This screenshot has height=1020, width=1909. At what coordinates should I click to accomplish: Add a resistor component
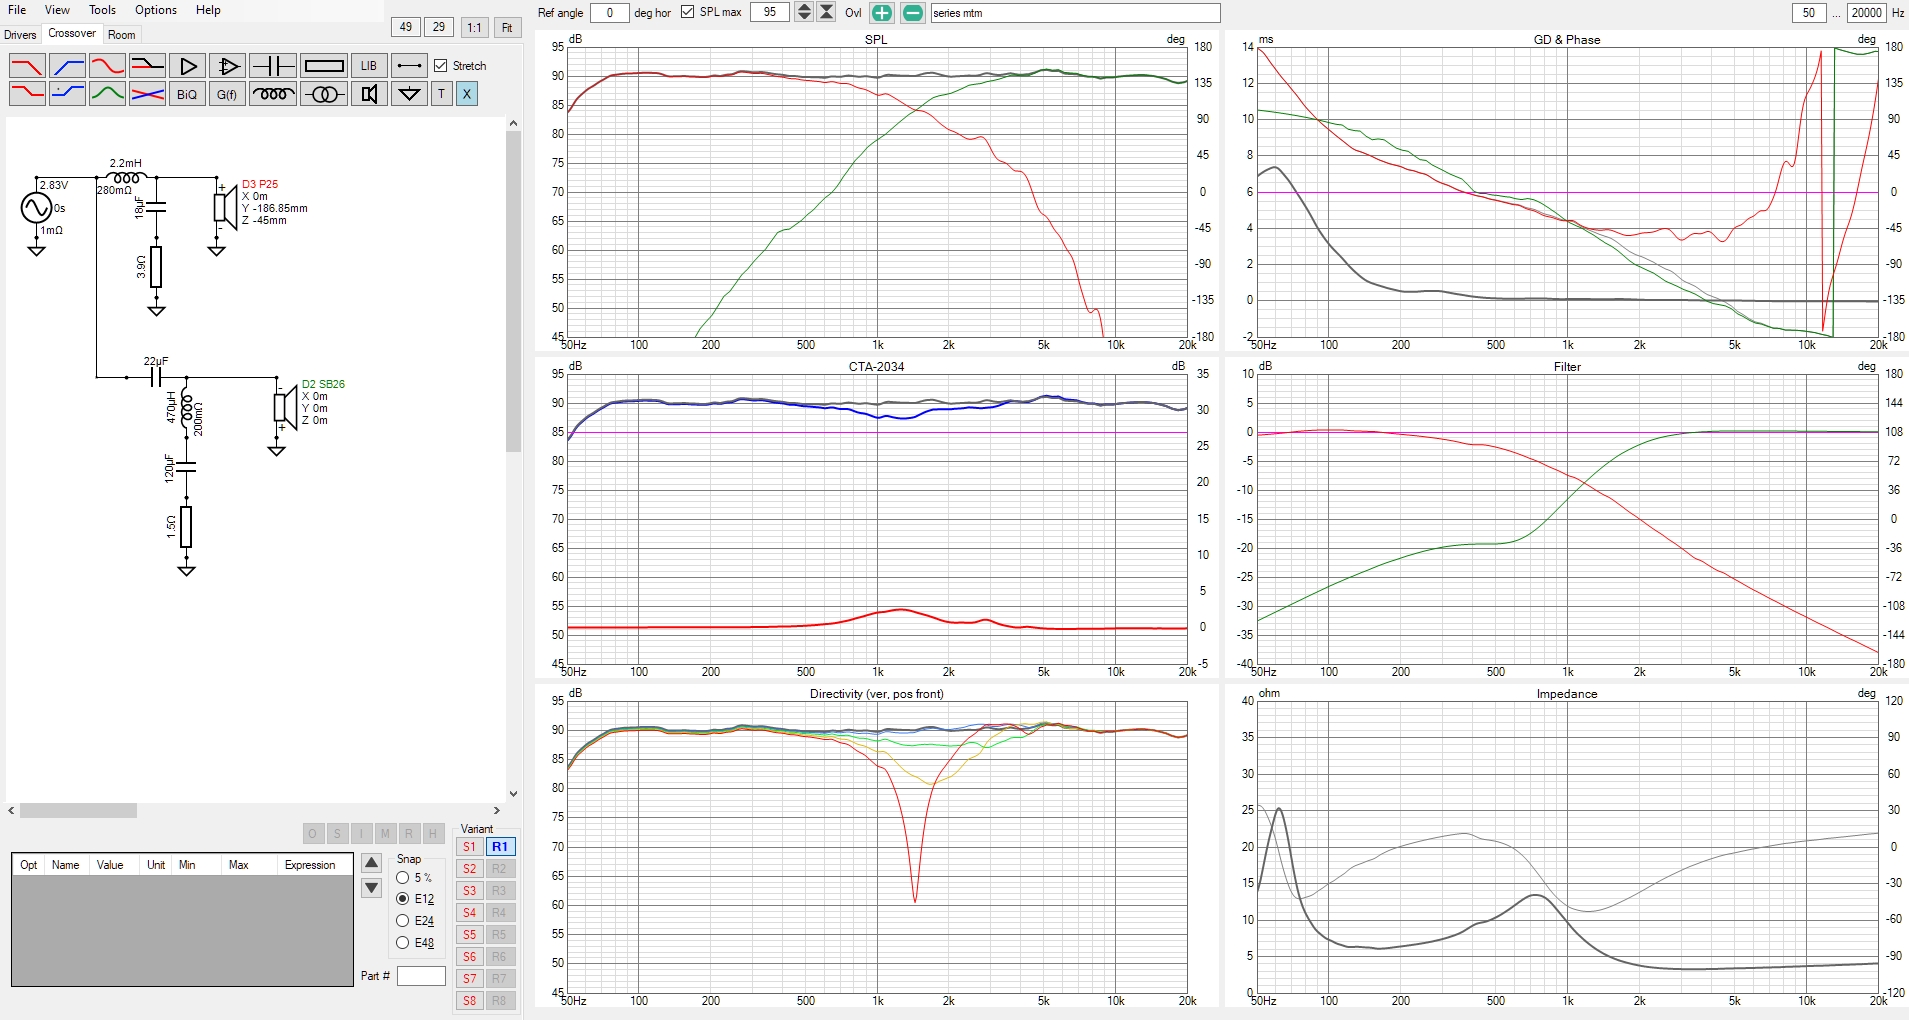(x=324, y=66)
